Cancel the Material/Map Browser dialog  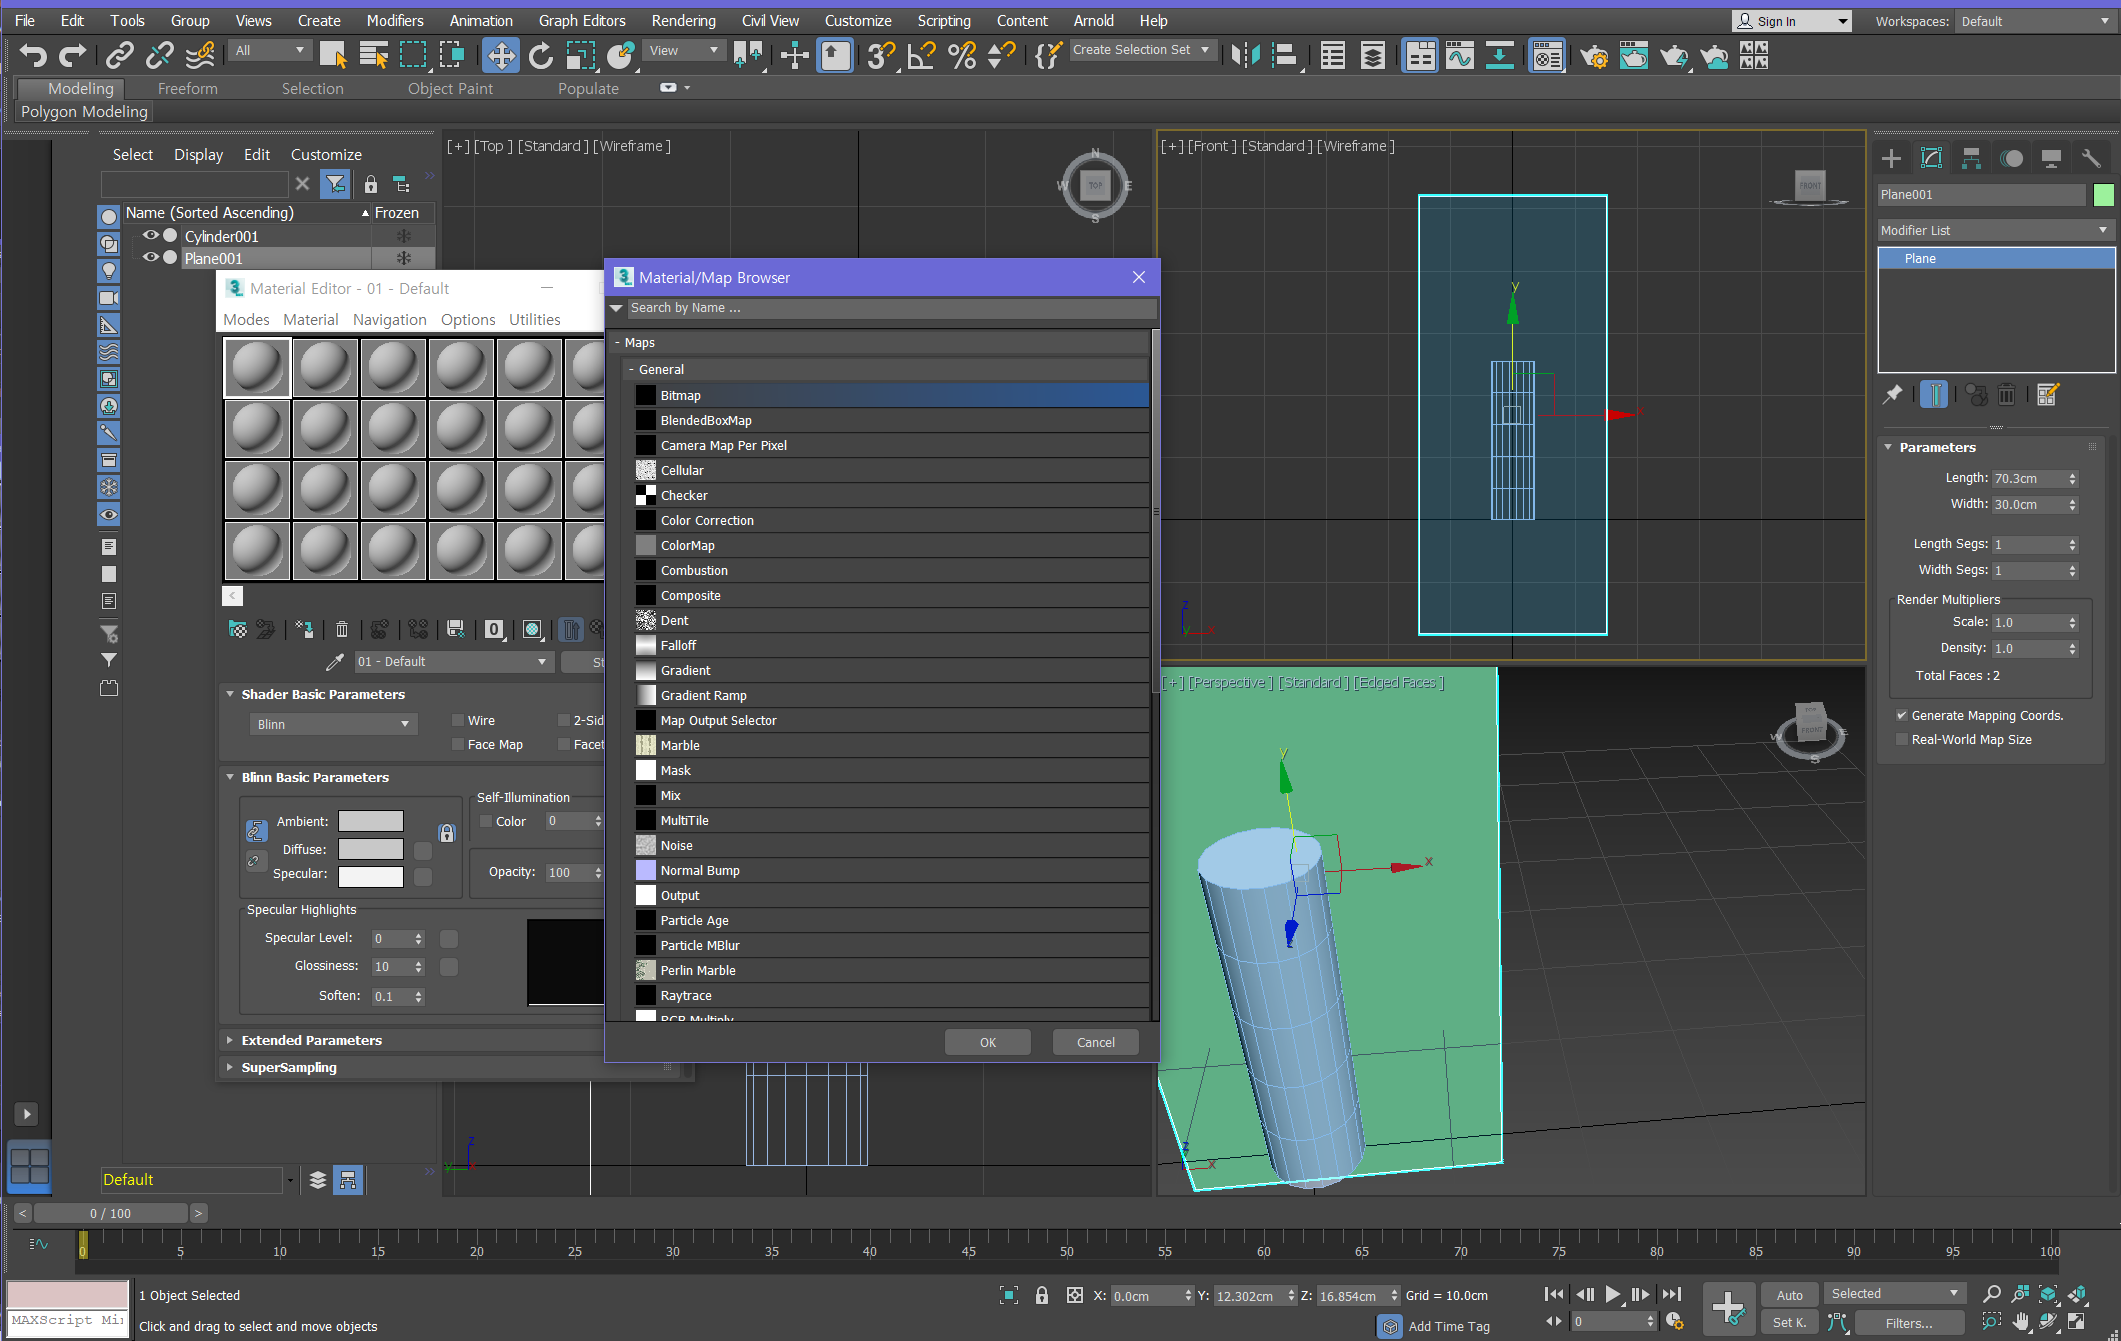pyautogui.click(x=1095, y=1042)
